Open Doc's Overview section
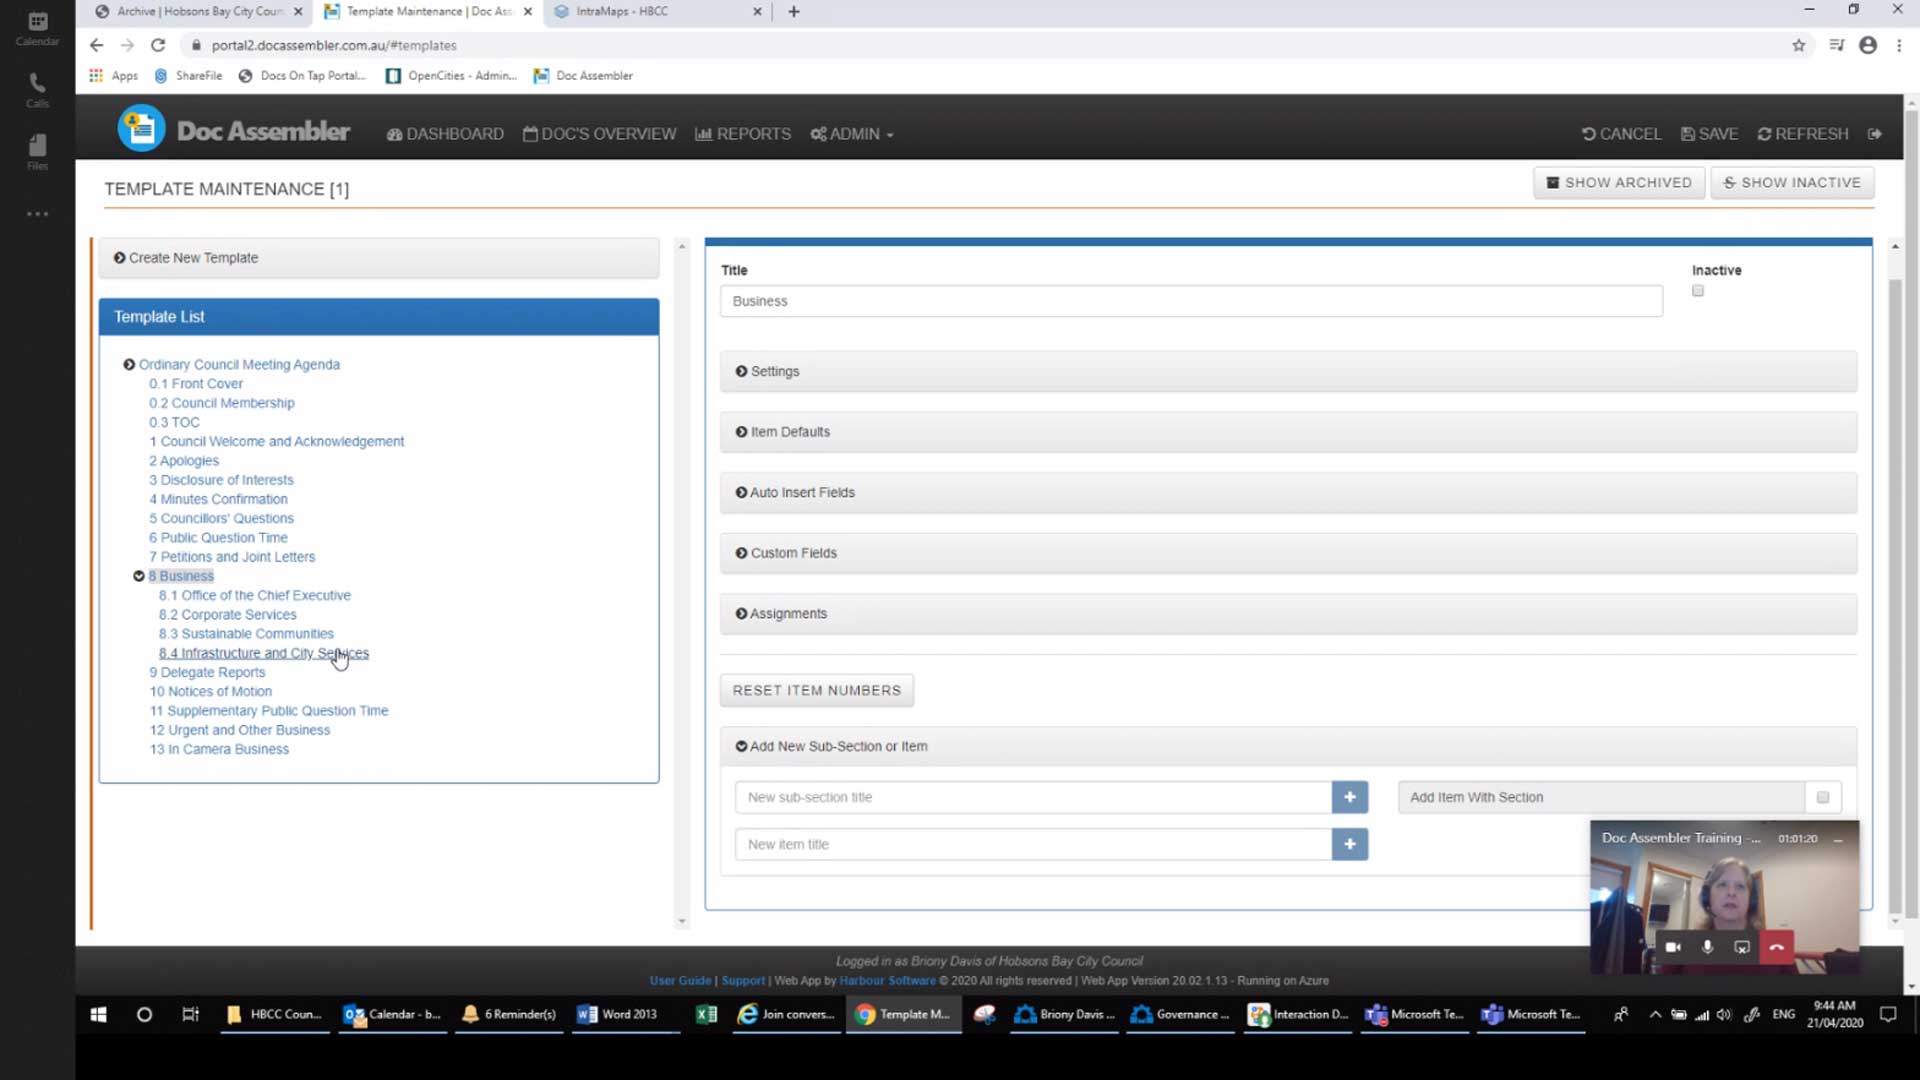This screenshot has height=1080, width=1920. 599,133
